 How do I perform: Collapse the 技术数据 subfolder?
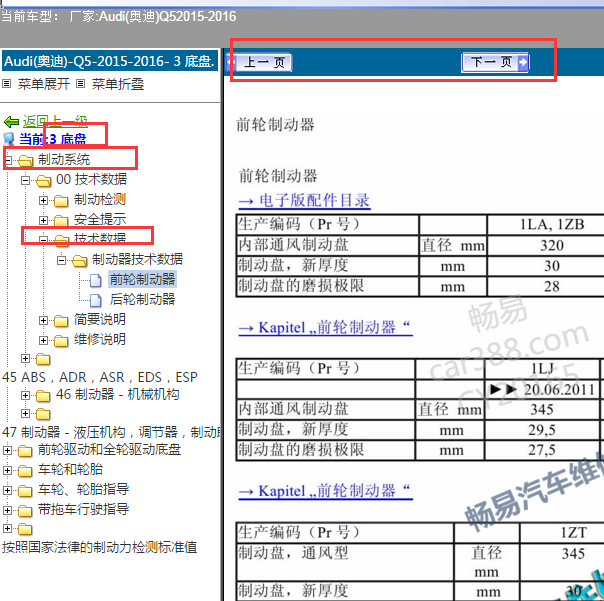click(x=44, y=240)
